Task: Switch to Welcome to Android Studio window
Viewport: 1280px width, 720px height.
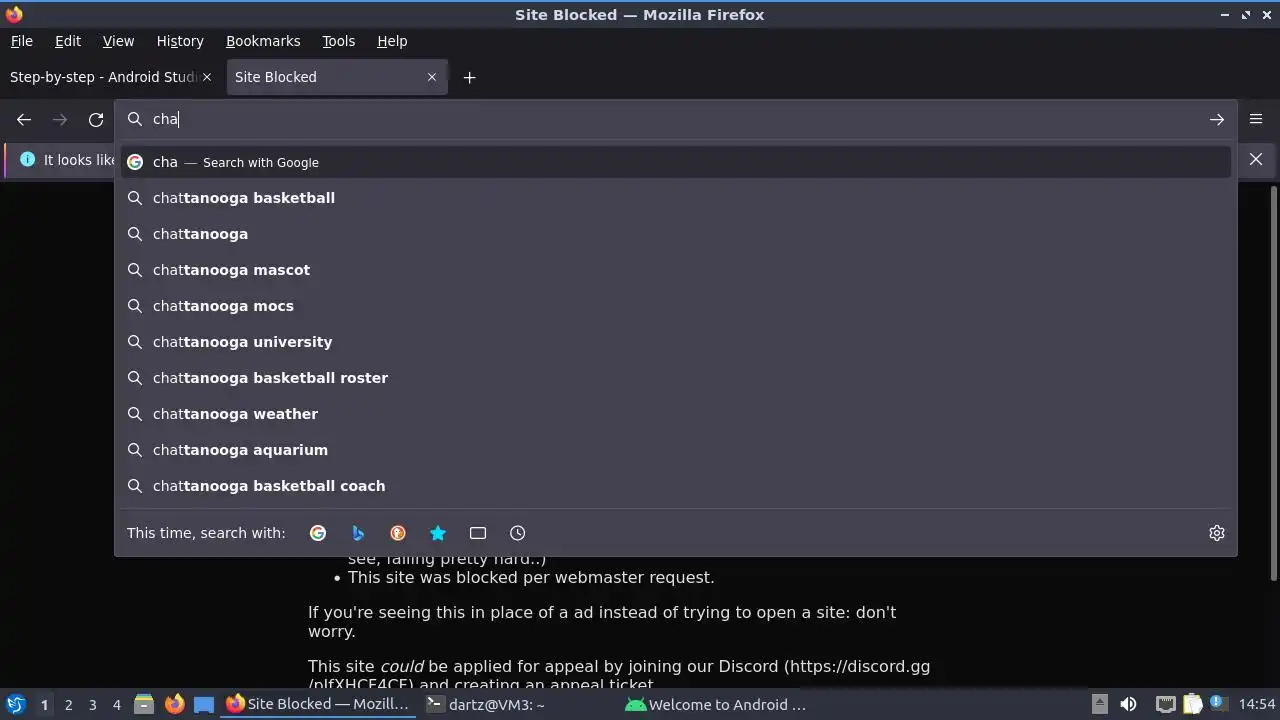Action: tap(716, 704)
